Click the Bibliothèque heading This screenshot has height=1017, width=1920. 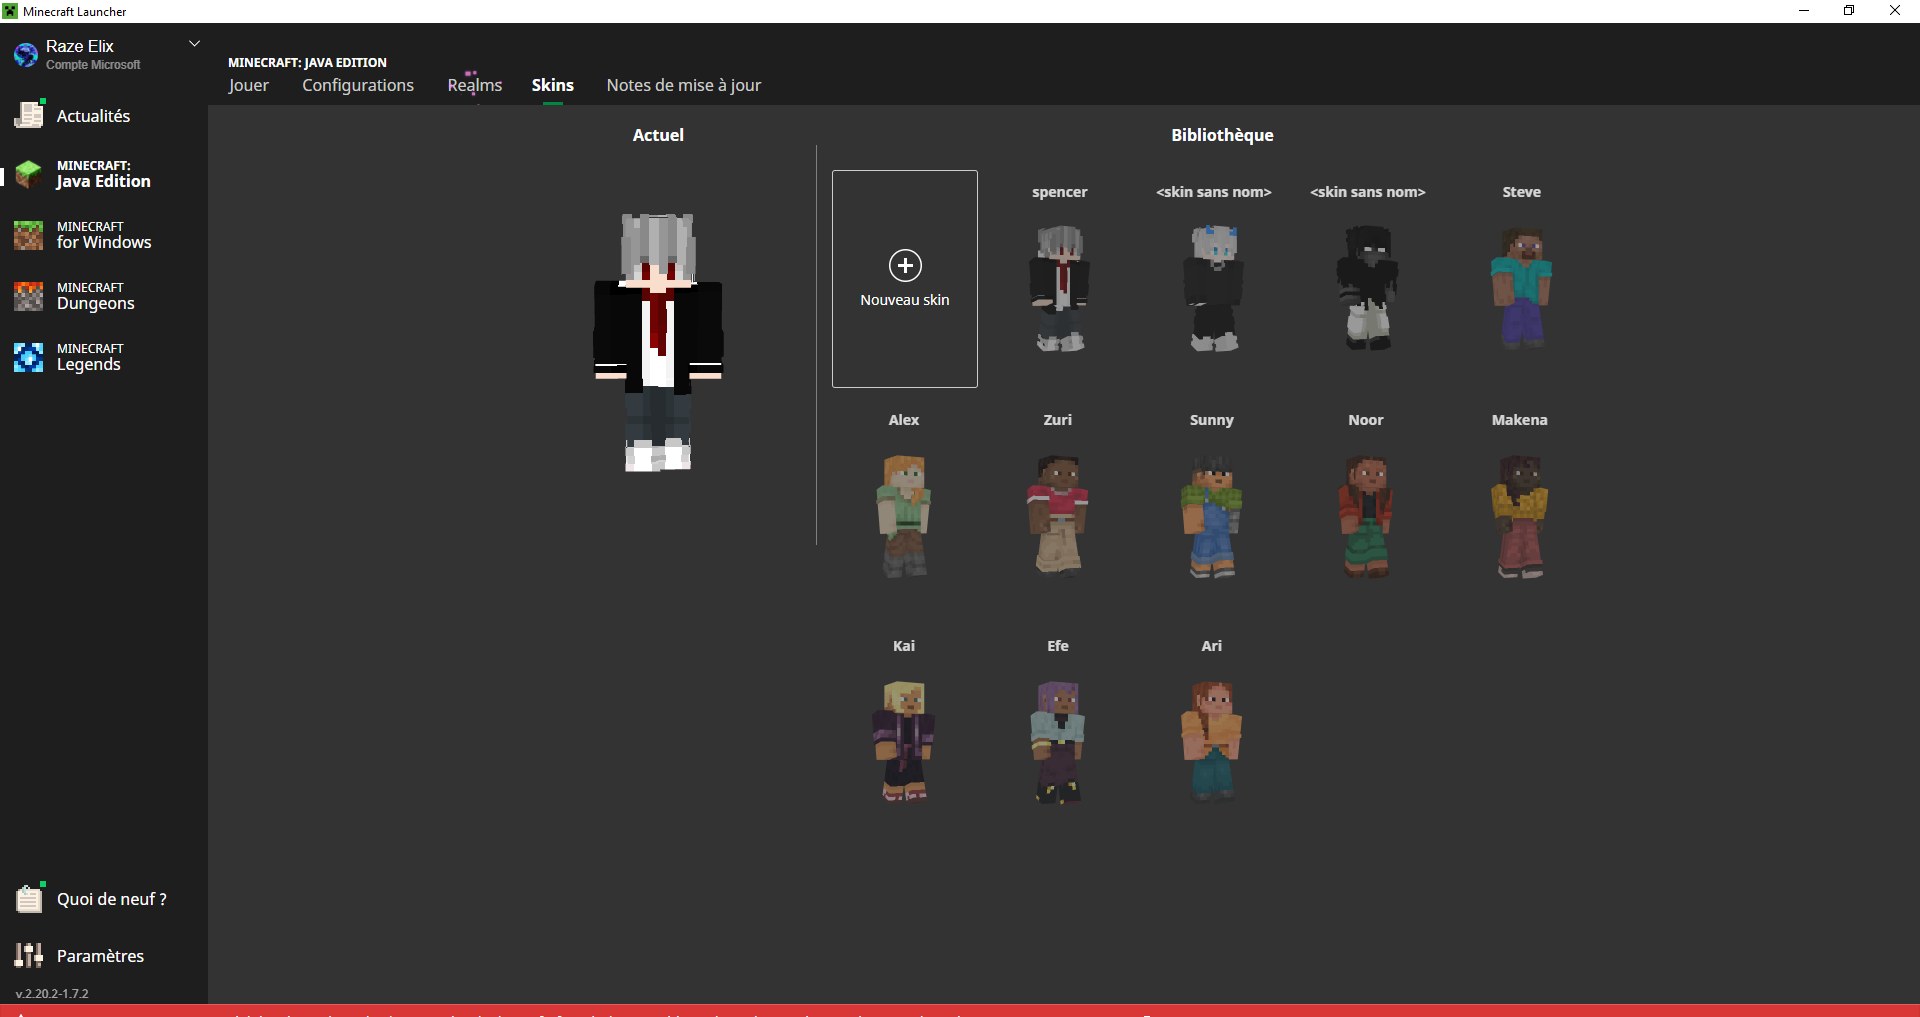(x=1222, y=135)
